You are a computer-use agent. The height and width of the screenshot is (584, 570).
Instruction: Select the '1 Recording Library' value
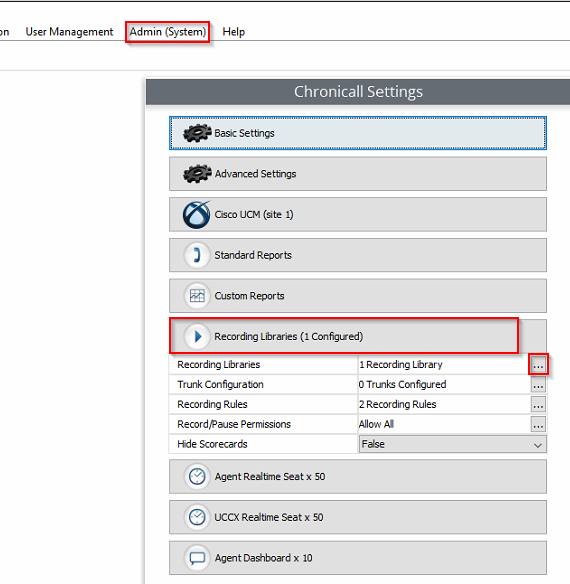[401, 365]
